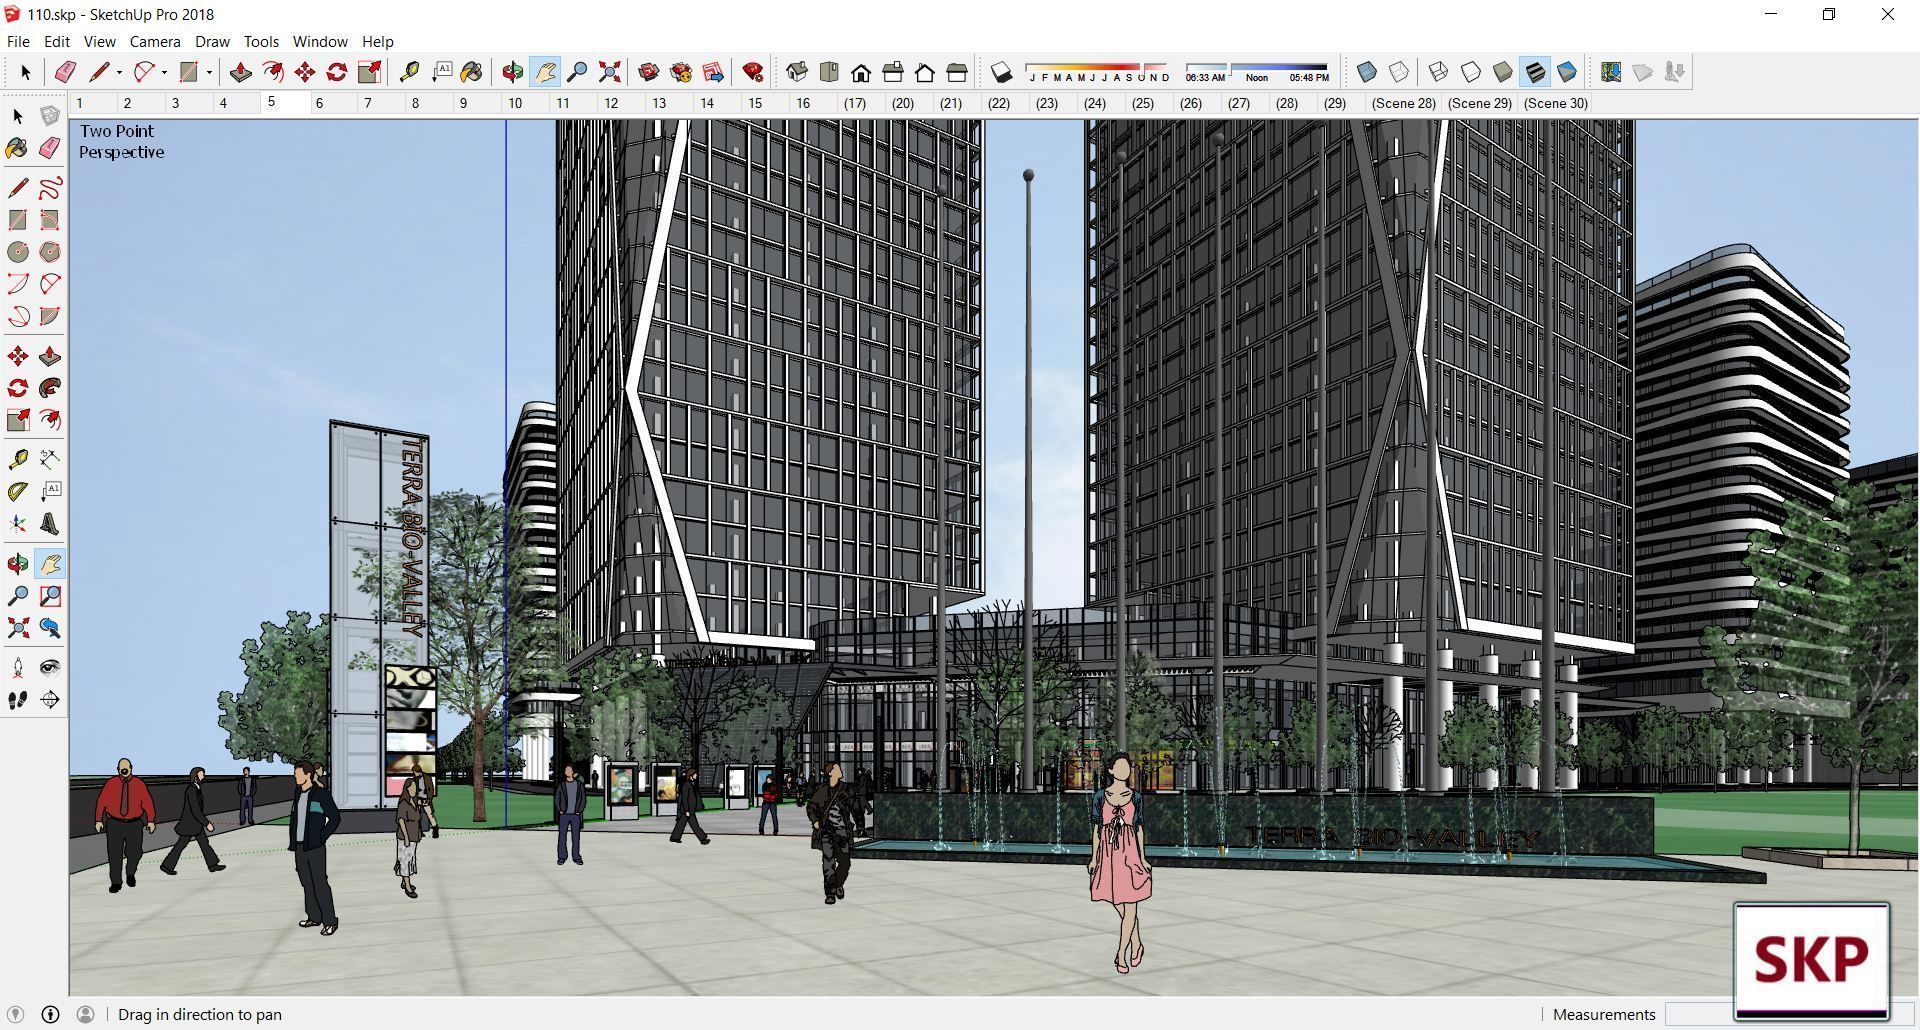Screen dimensions: 1920x1030
Task: Click Add Location geo icon
Action: tap(1611, 72)
